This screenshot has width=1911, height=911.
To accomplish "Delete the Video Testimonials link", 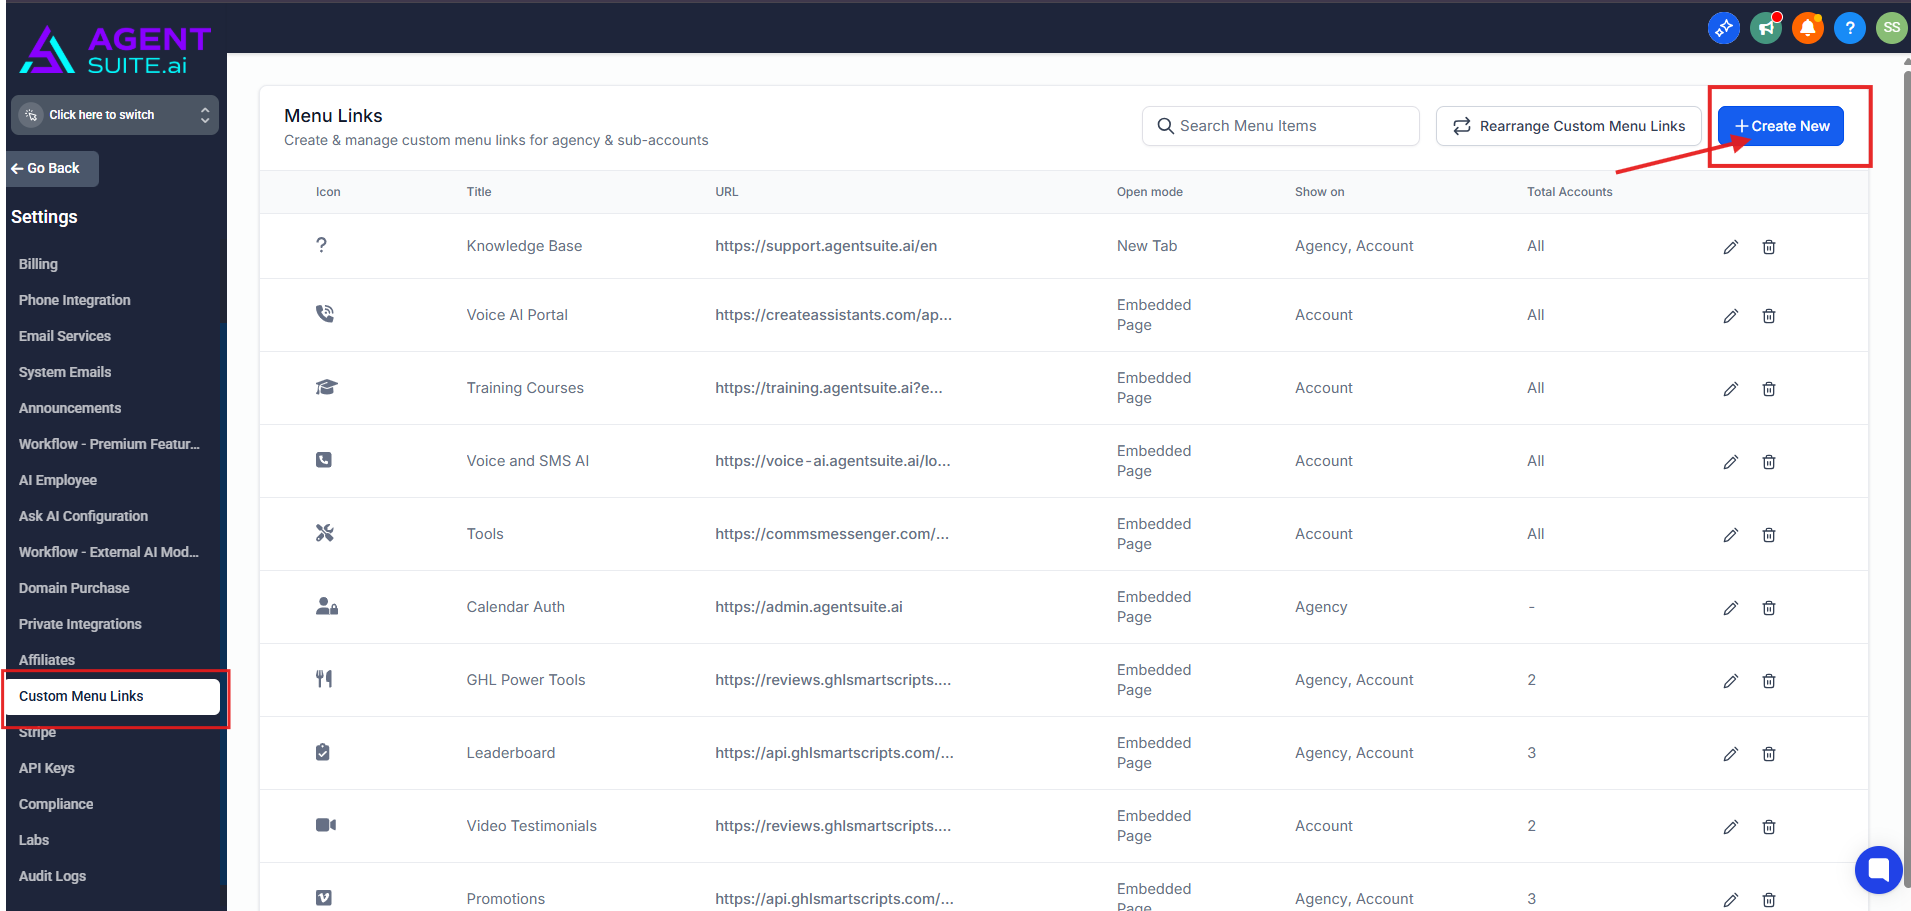I will coord(1769,827).
